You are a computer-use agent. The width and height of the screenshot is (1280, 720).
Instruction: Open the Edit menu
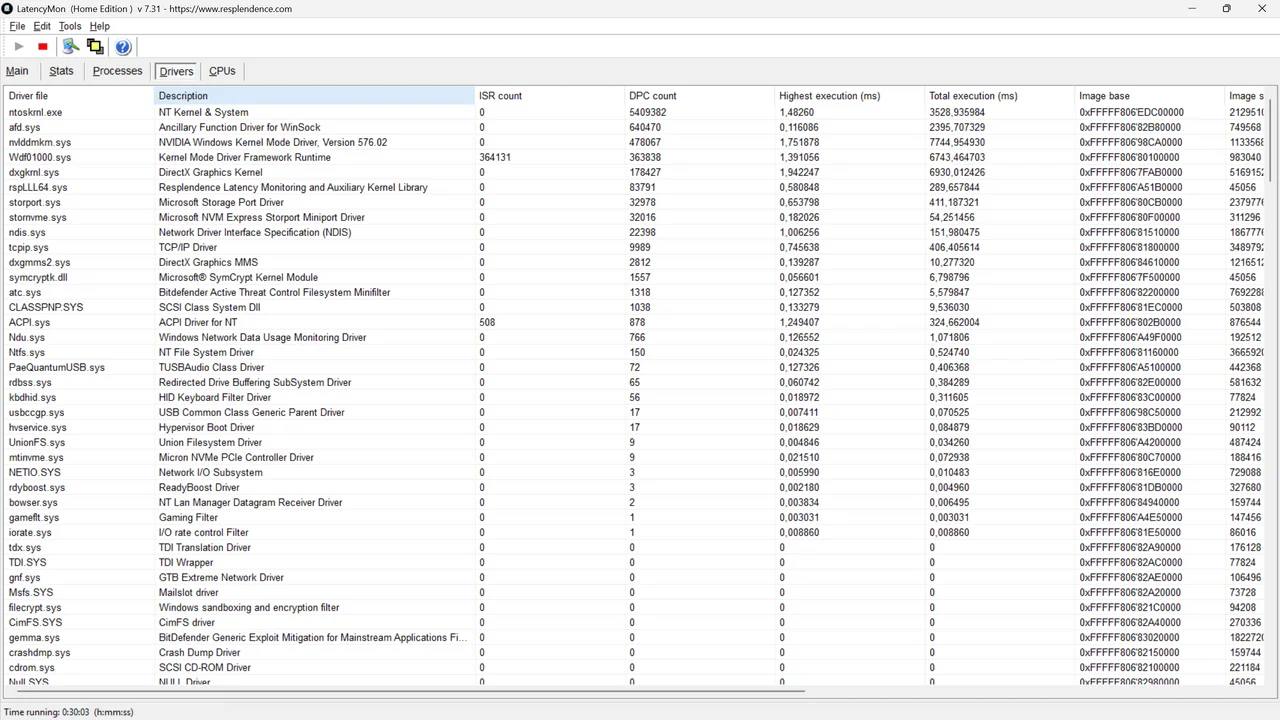click(x=42, y=26)
